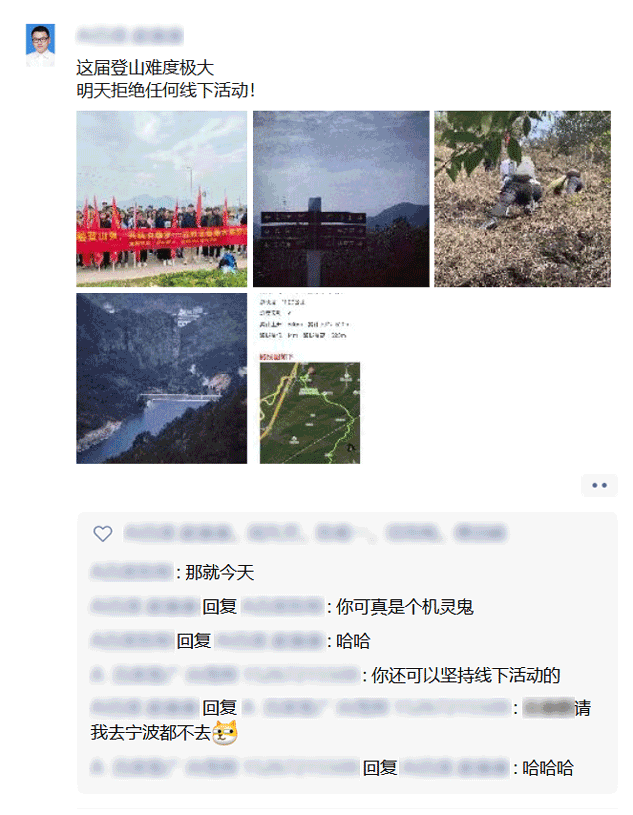Select the post text about 登山难度极大
633x815 pixels.
pos(145,68)
